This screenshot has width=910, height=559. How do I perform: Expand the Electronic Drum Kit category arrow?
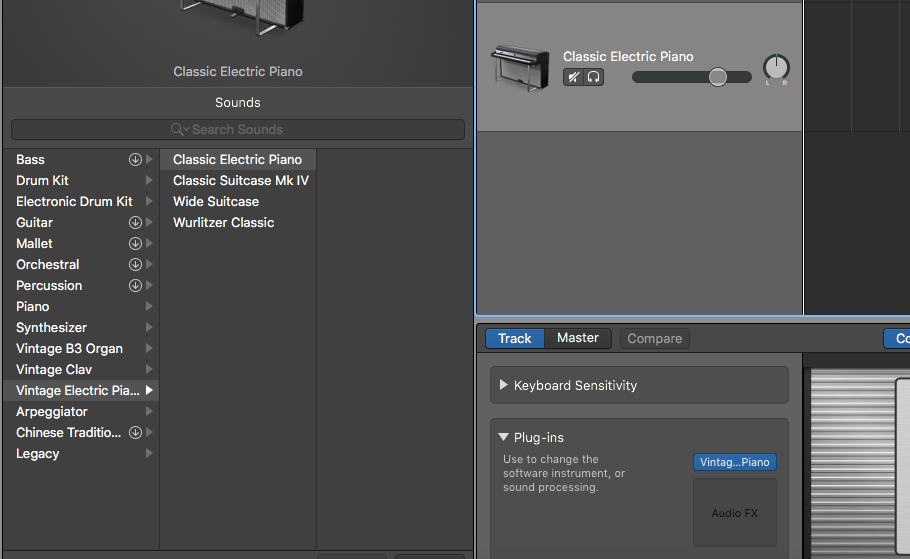pyautogui.click(x=149, y=201)
